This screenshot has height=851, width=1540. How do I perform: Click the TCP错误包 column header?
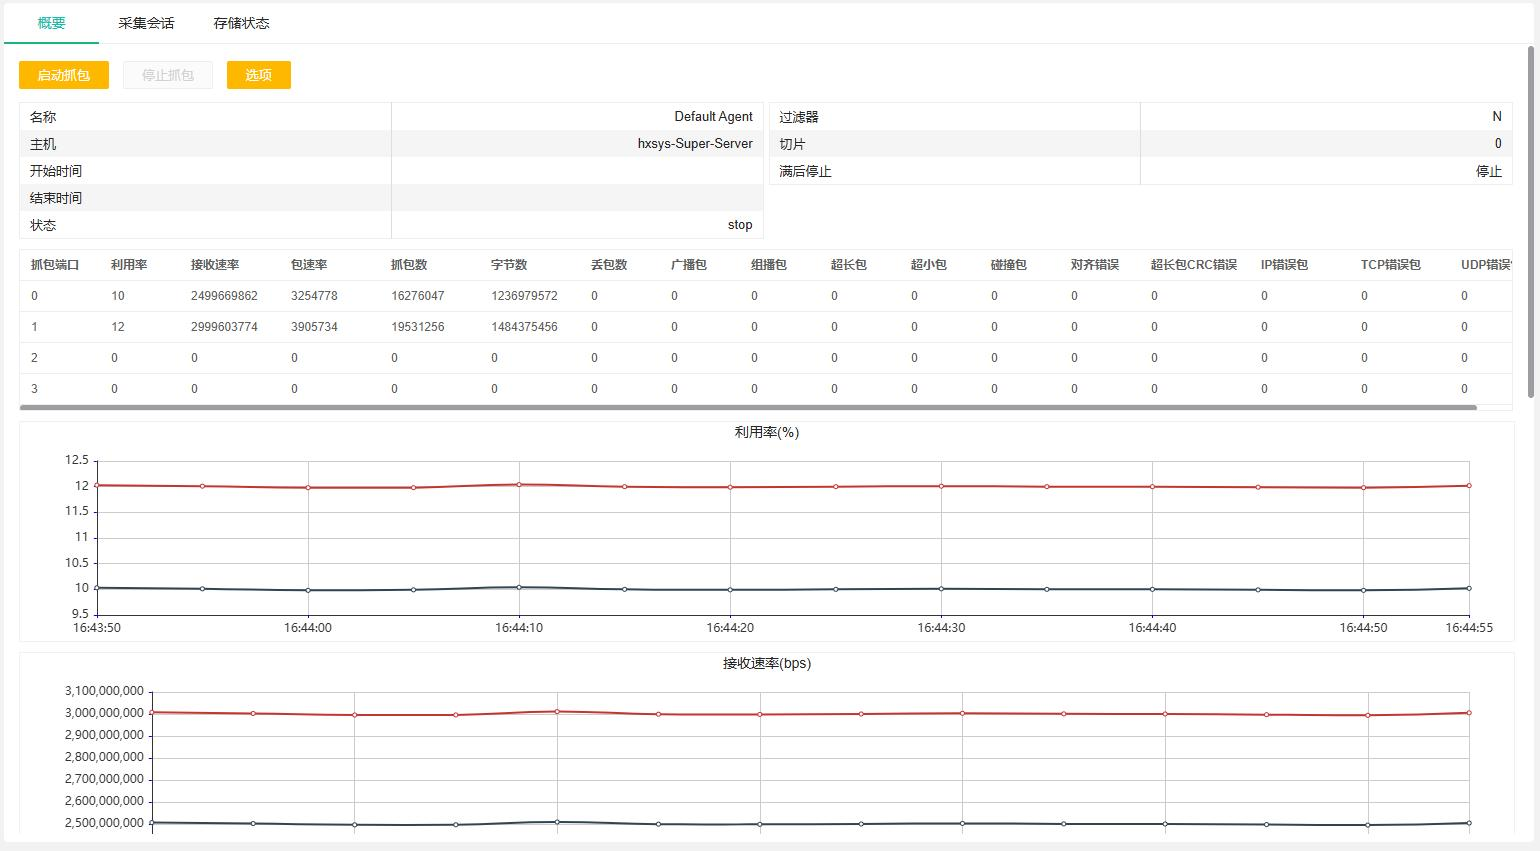(x=1390, y=265)
